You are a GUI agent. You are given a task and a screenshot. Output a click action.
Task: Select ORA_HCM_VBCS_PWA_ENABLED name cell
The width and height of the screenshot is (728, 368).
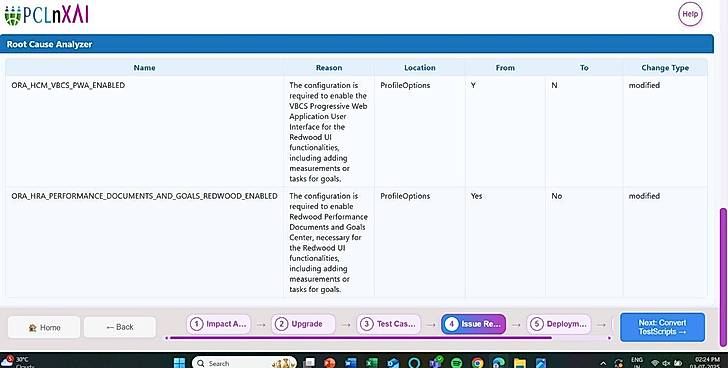coord(68,85)
